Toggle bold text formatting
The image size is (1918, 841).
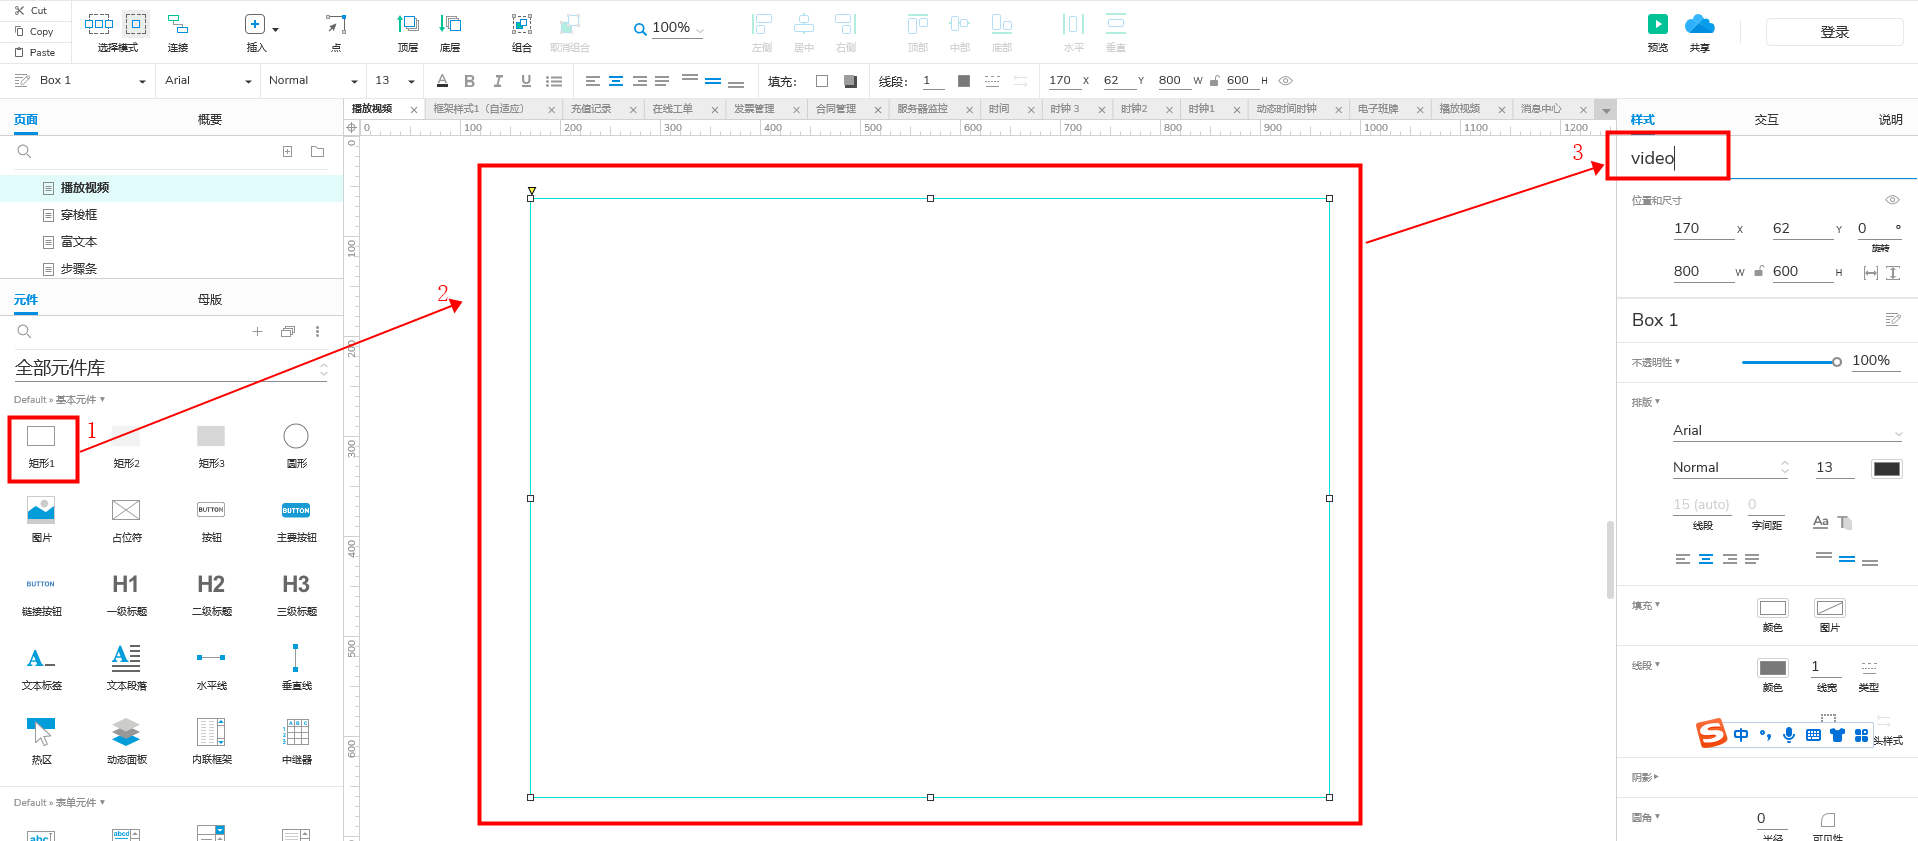[469, 81]
